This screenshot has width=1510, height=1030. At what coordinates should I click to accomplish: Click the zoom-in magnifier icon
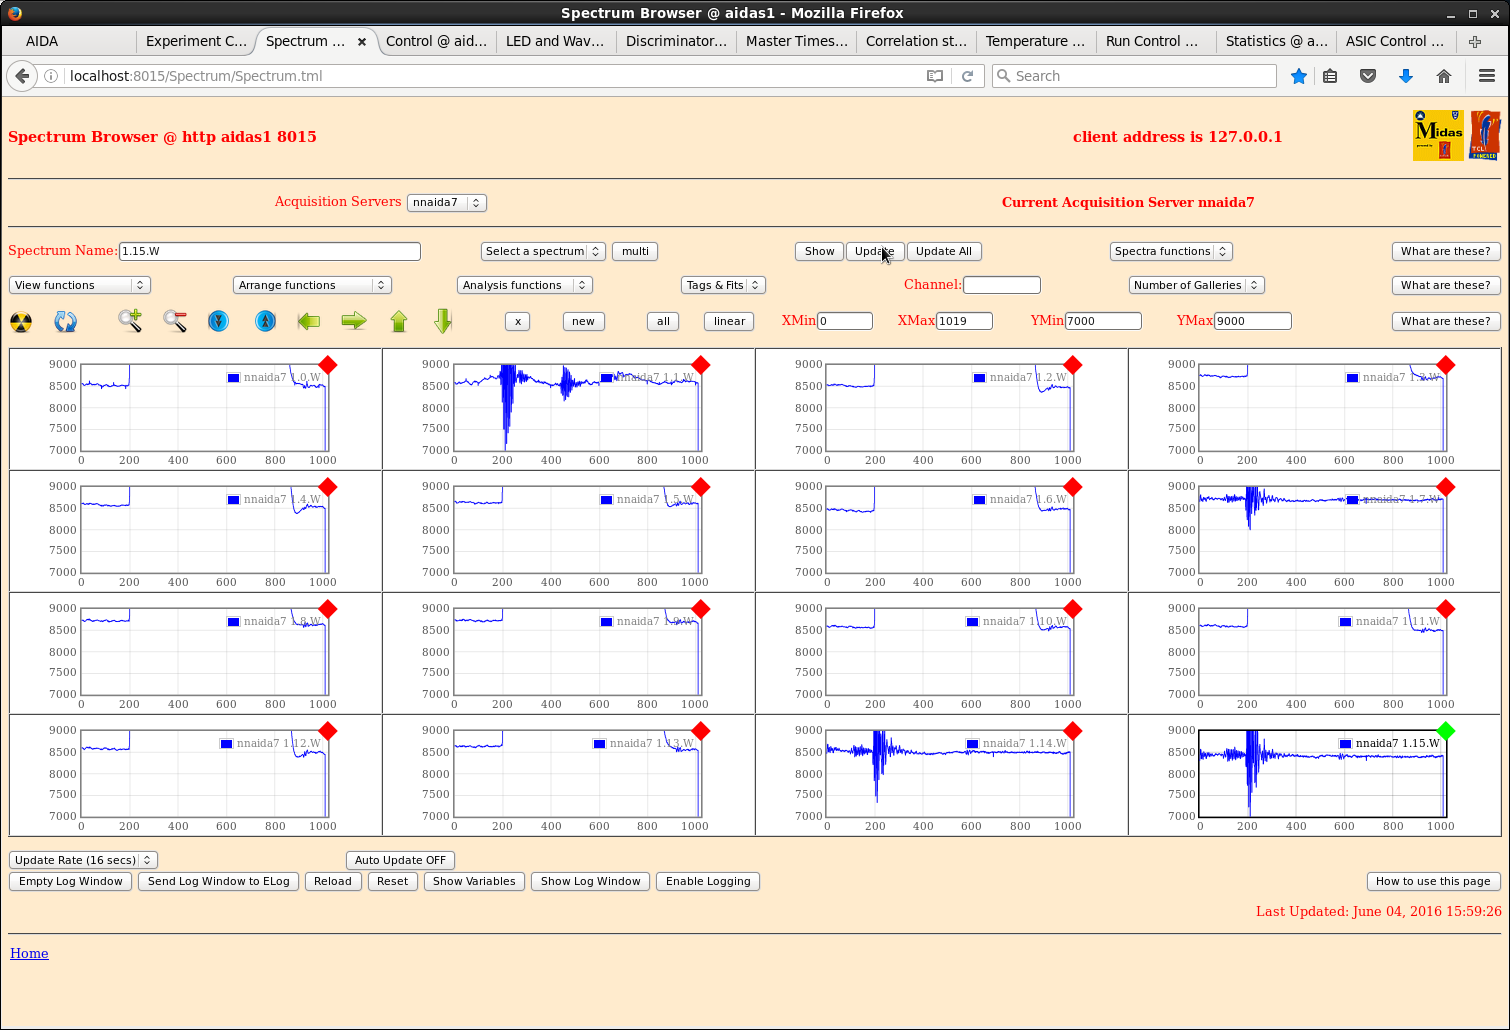point(130,321)
